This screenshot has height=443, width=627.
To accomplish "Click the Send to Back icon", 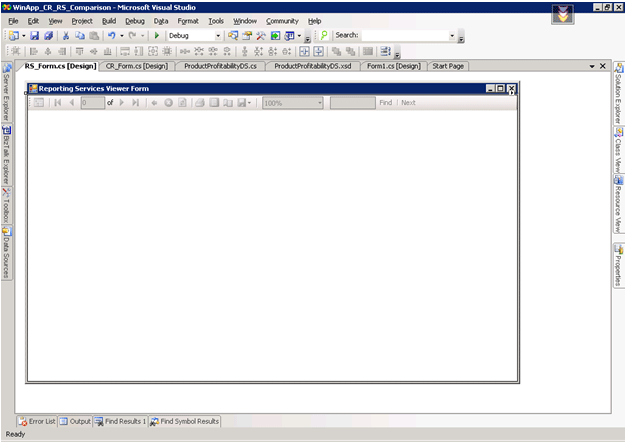I will (350, 51).
